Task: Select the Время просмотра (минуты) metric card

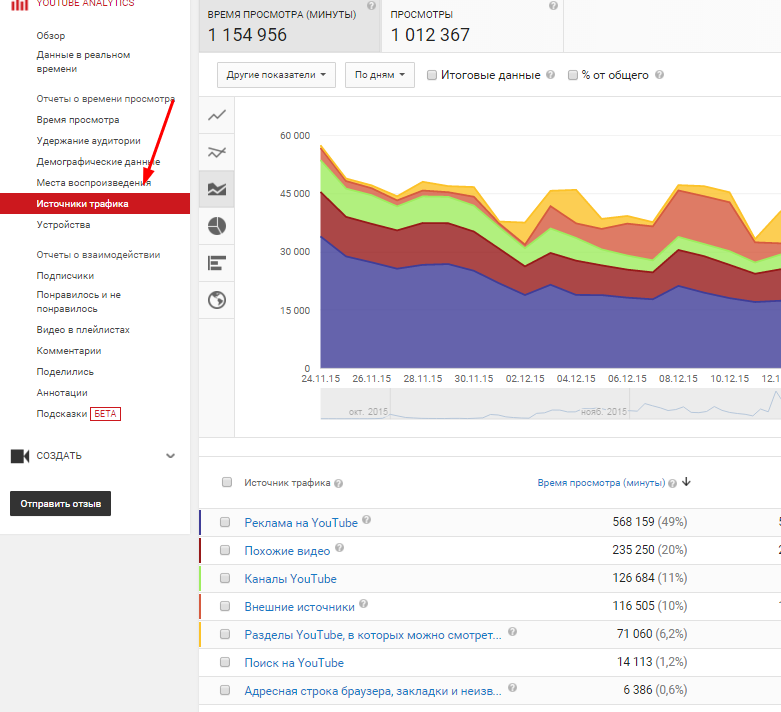Action: click(x=290, y=25)
